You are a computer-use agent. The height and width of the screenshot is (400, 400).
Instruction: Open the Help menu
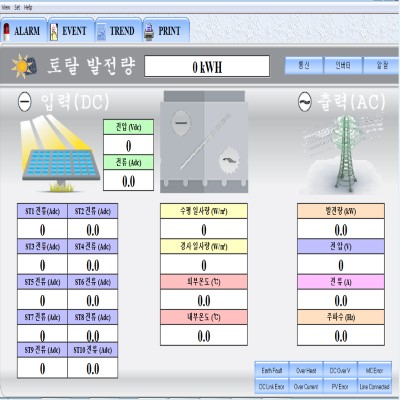click(28, 7)
